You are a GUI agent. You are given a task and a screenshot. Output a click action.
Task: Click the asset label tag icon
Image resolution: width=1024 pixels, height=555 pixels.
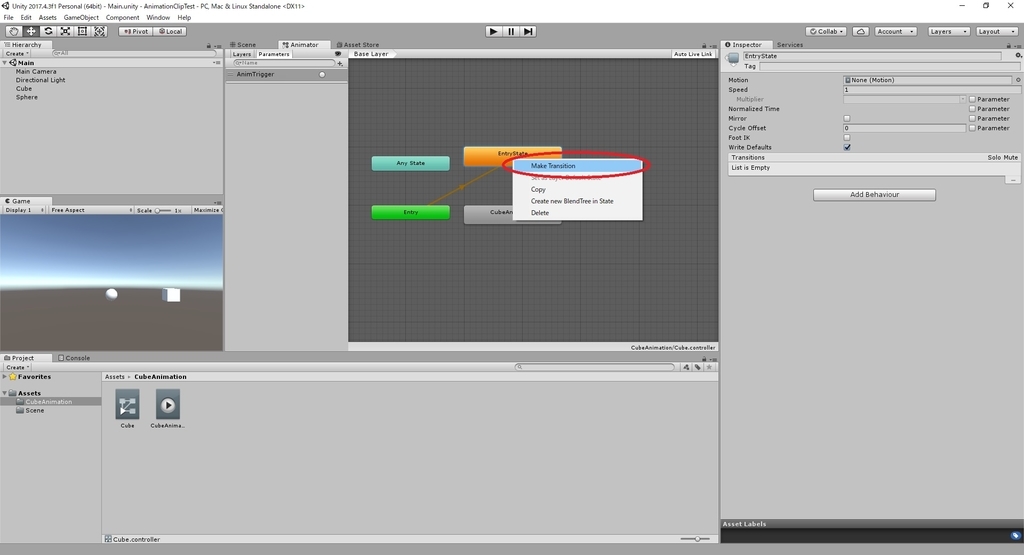(1016, 535)
